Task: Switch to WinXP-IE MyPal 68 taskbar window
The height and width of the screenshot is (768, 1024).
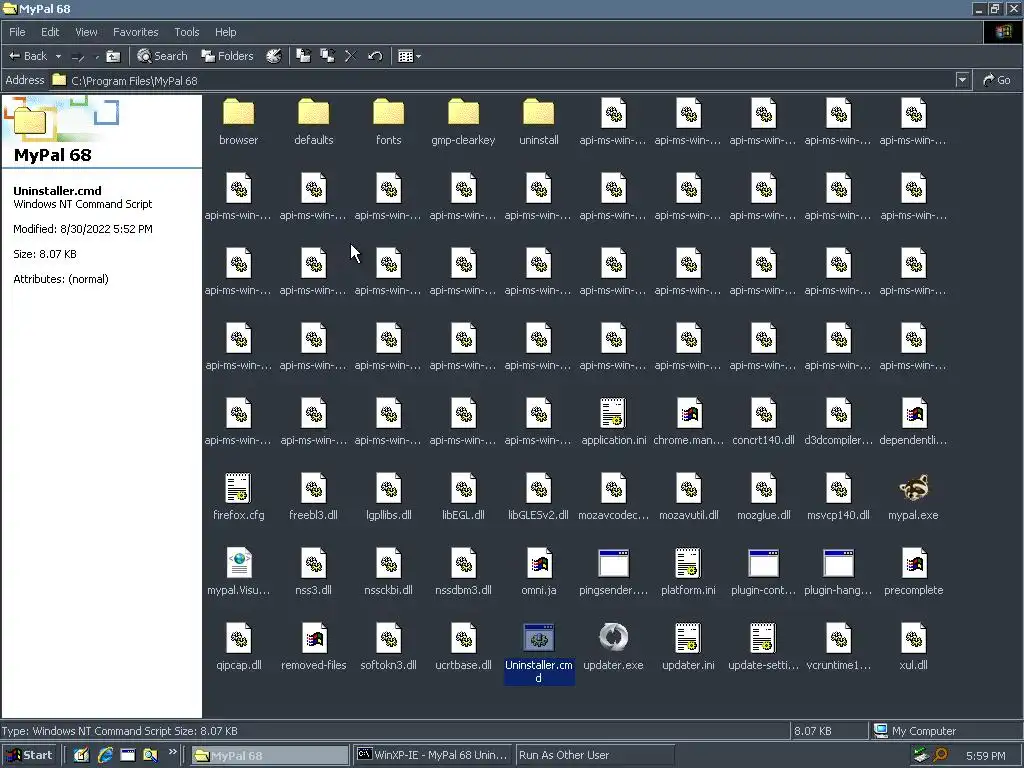Action: 432,755
